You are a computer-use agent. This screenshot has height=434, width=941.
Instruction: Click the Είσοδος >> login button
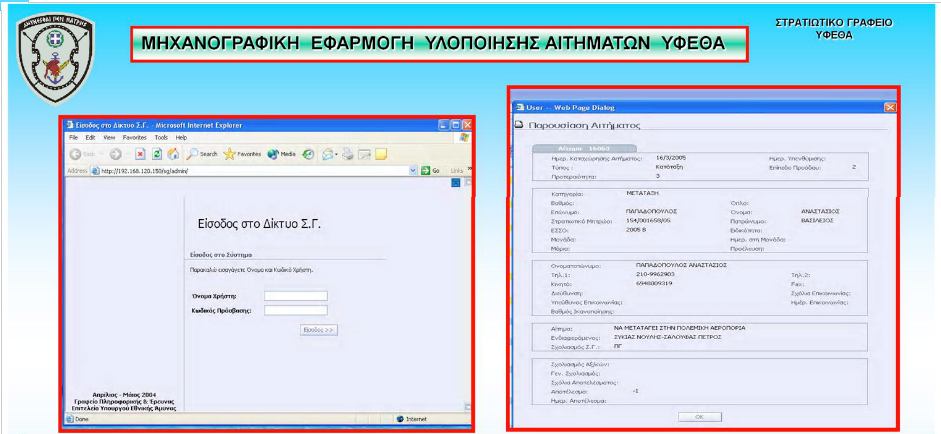point(318,329)
